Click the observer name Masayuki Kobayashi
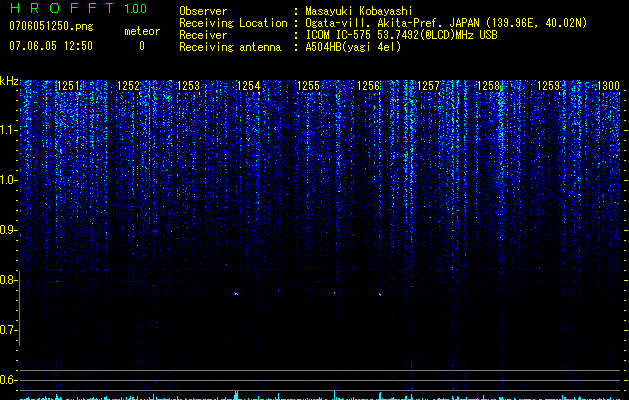The width and height of the screenshot is (629, 400). (x=359, y=11)
